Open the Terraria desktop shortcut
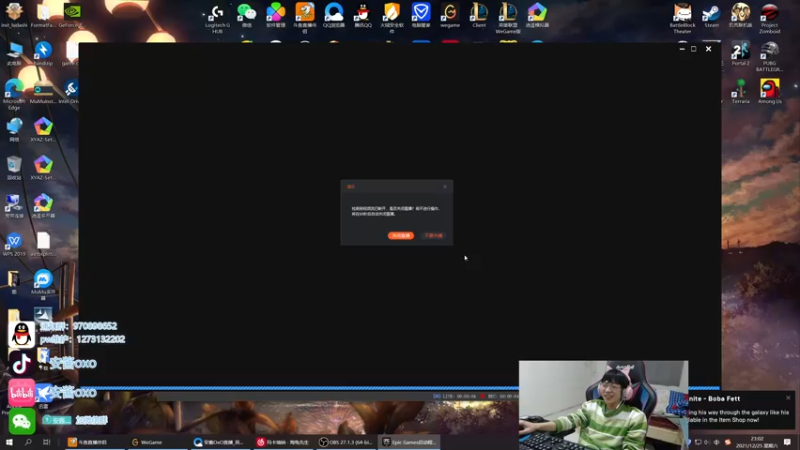 pyautogui.click(x=740, y=92)
